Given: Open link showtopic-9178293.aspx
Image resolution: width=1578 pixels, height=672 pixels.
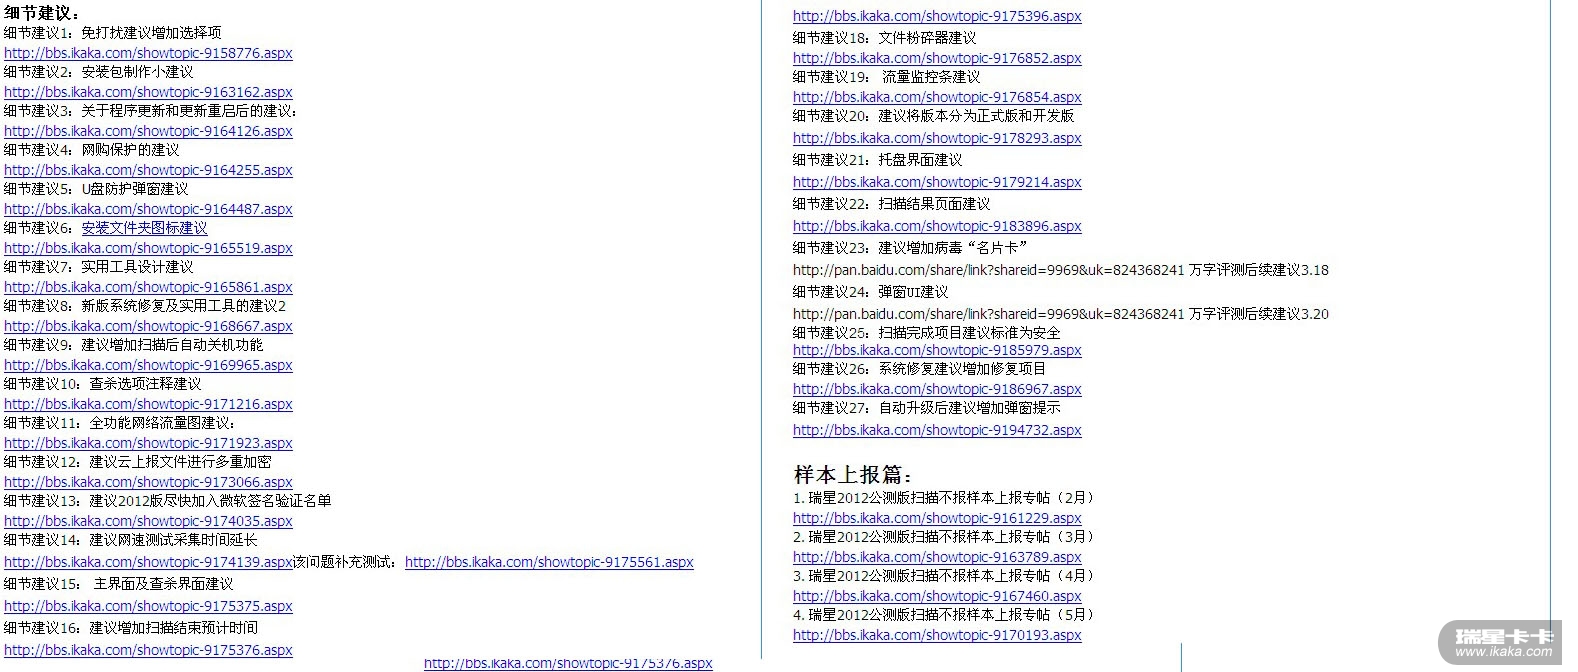Looking at the screenshot, I should [x=937, y=138].
